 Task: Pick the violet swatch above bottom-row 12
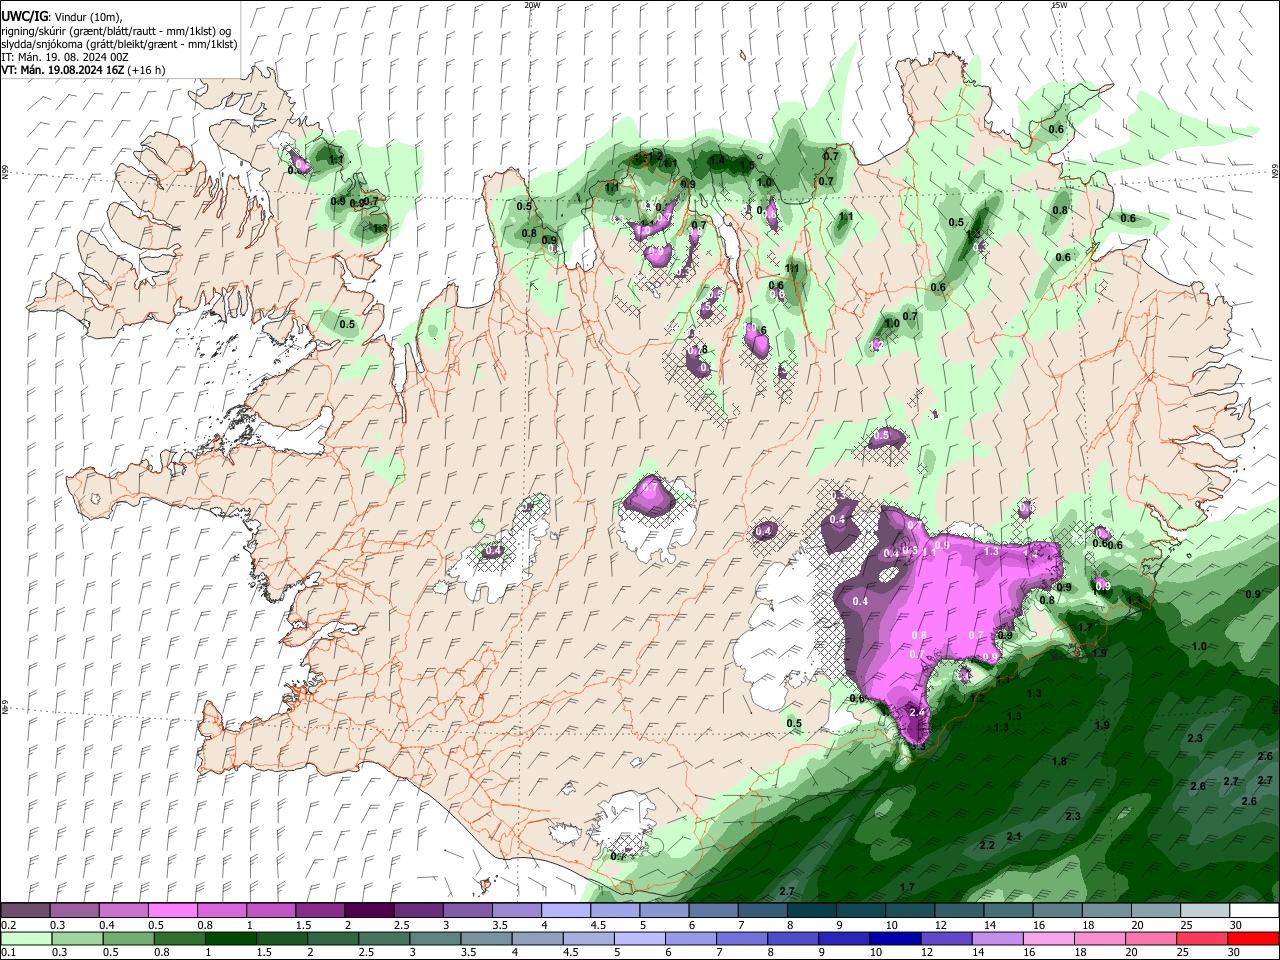(947, 938)
